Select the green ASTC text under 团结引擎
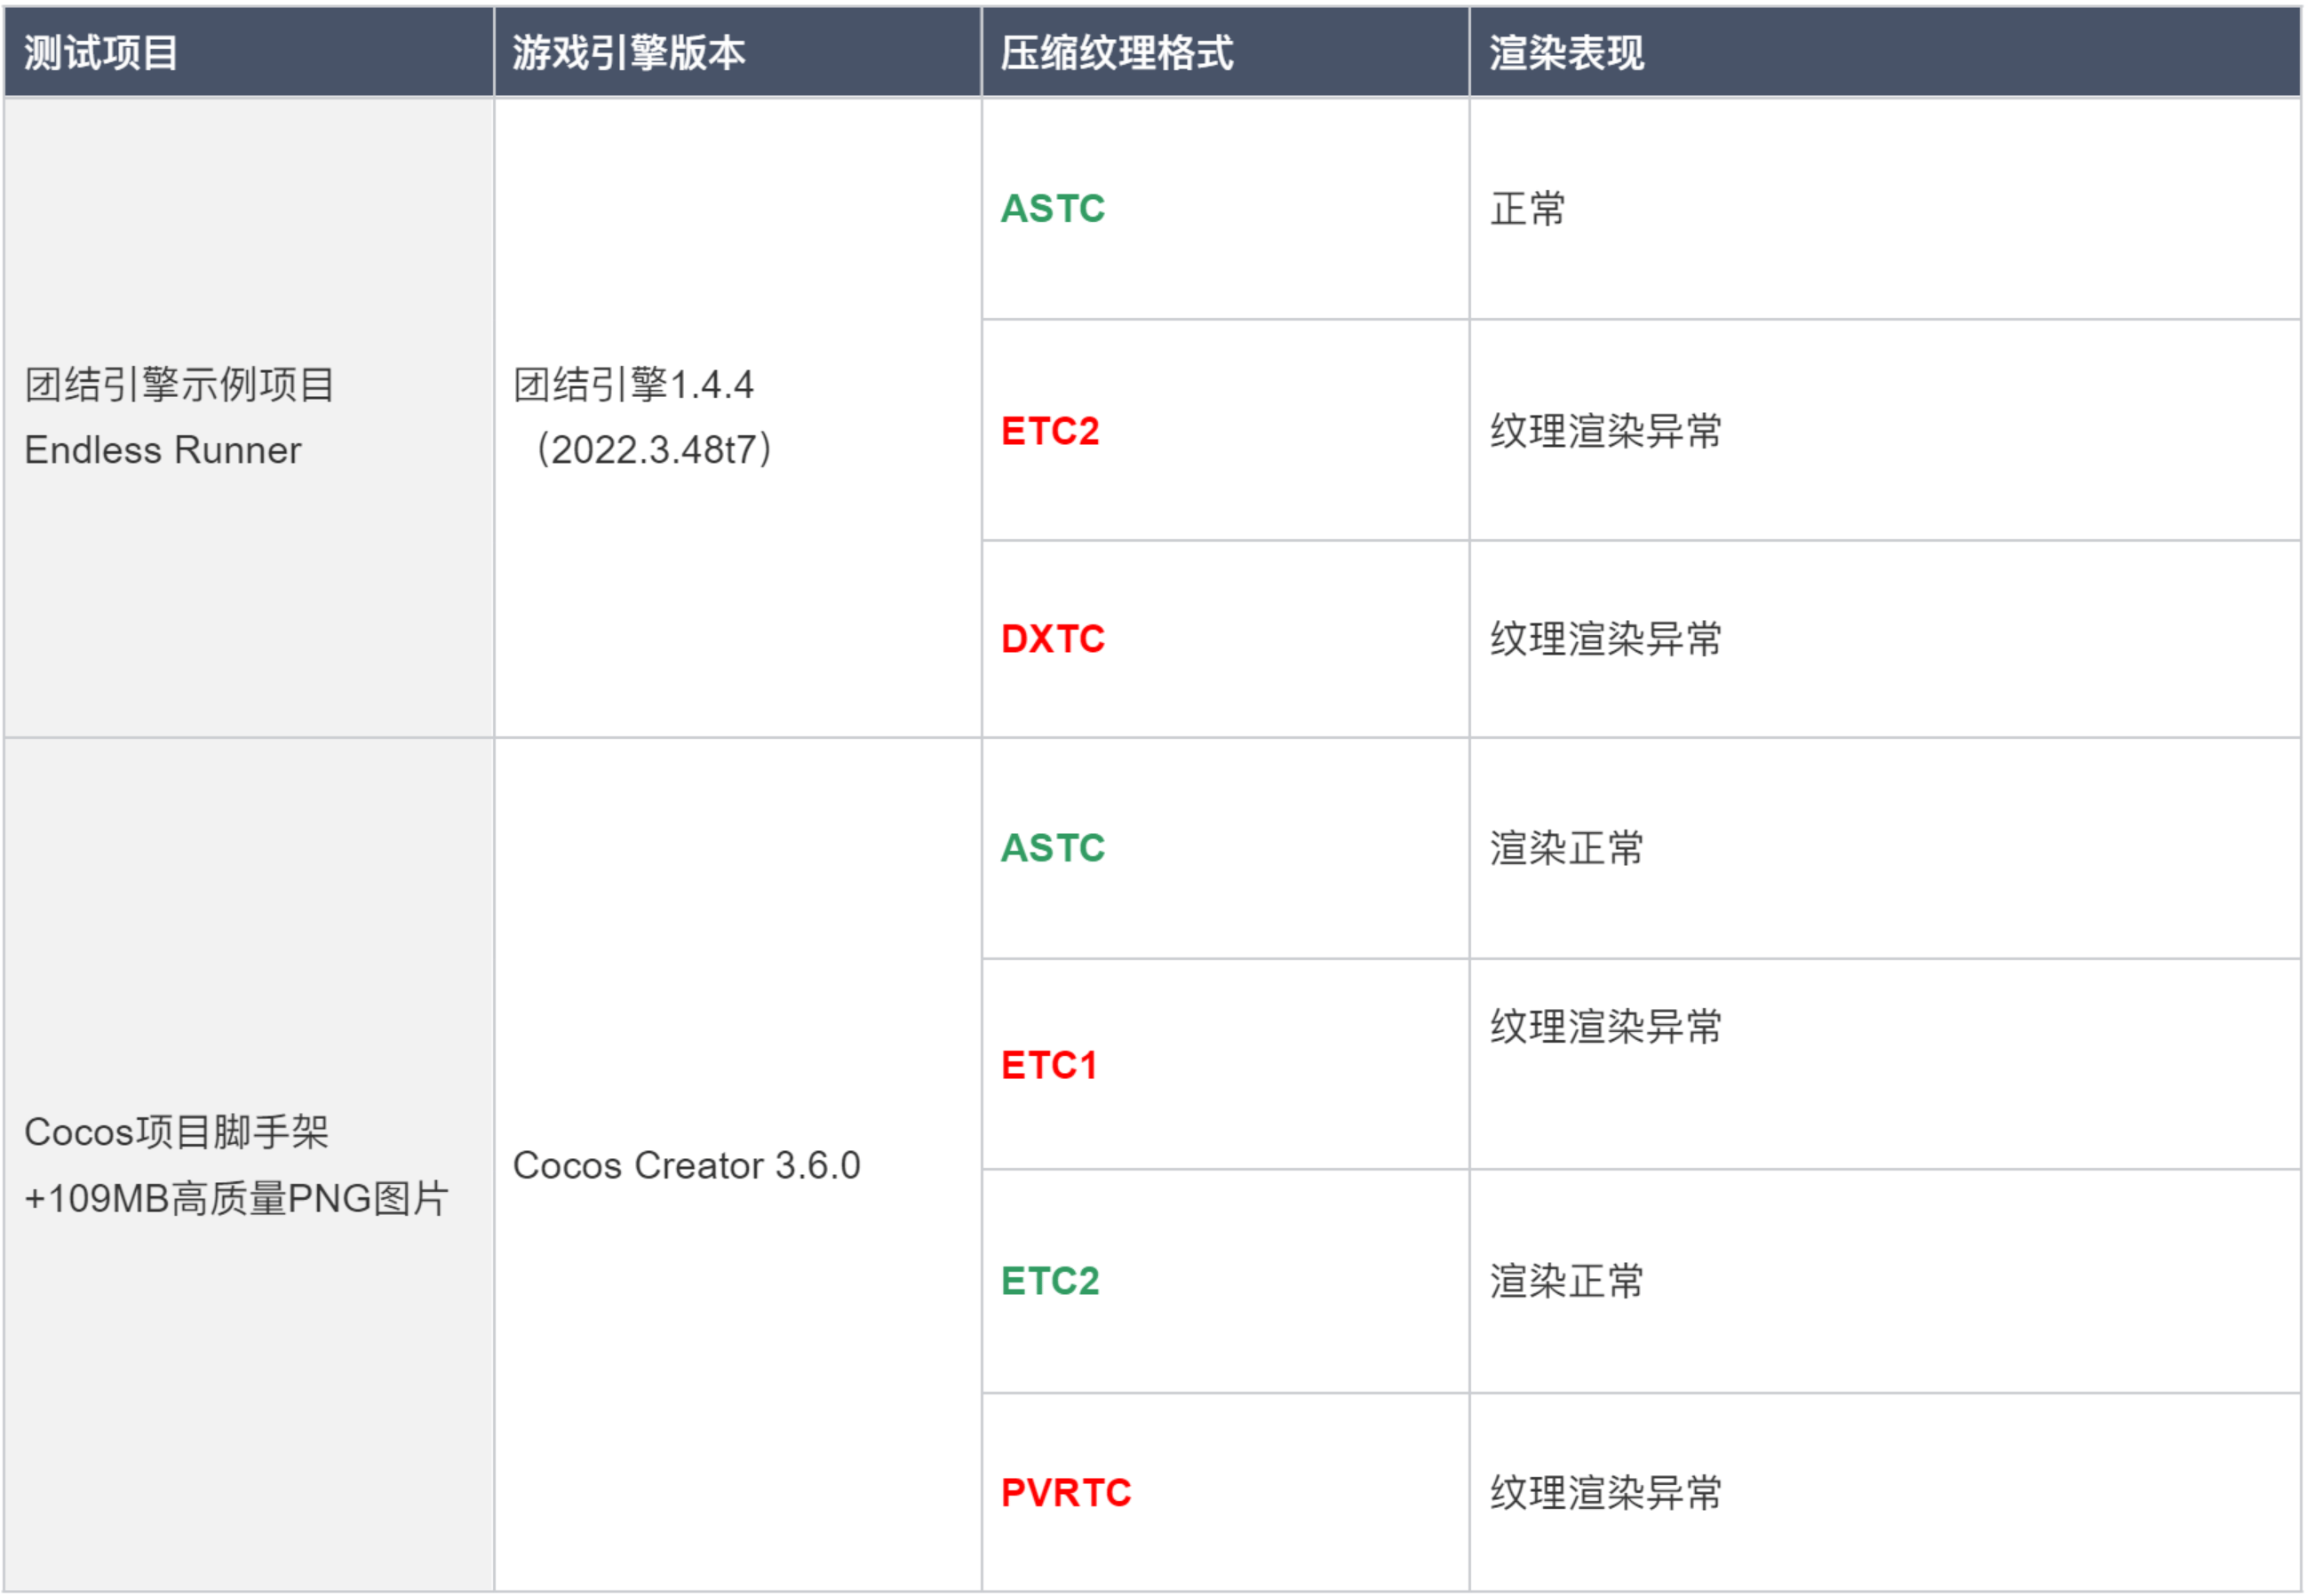The image size is (2307, 1596). (x=1052, y=209)
